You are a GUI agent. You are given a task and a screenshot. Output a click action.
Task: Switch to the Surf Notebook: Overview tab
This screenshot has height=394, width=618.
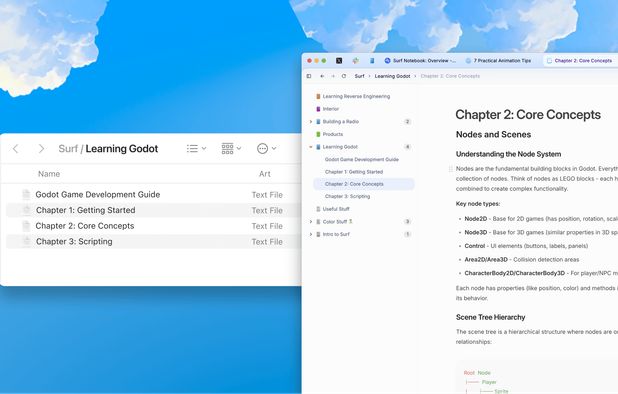pyautogui.click(x=420, y=61)
